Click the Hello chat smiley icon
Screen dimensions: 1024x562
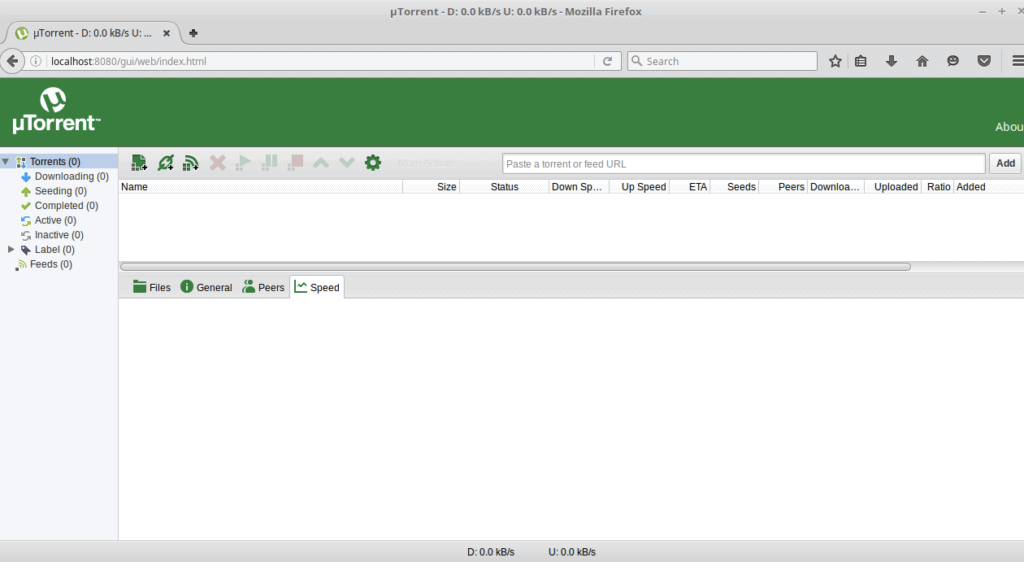[x=953, y=61]
